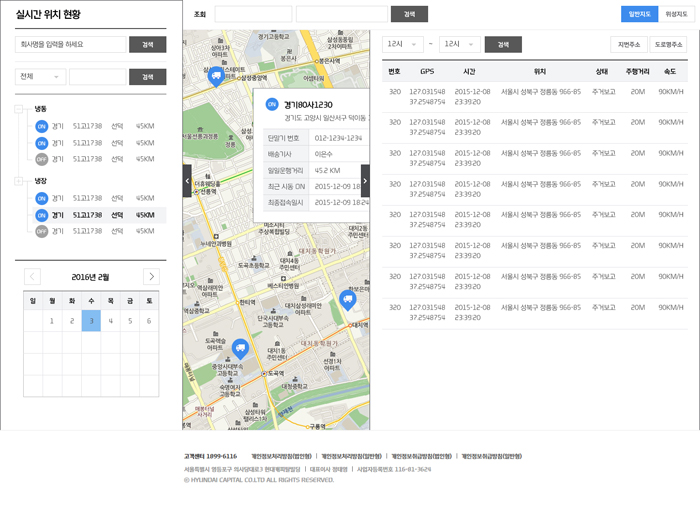Select date 3 in the calendar

pos(91,321)
